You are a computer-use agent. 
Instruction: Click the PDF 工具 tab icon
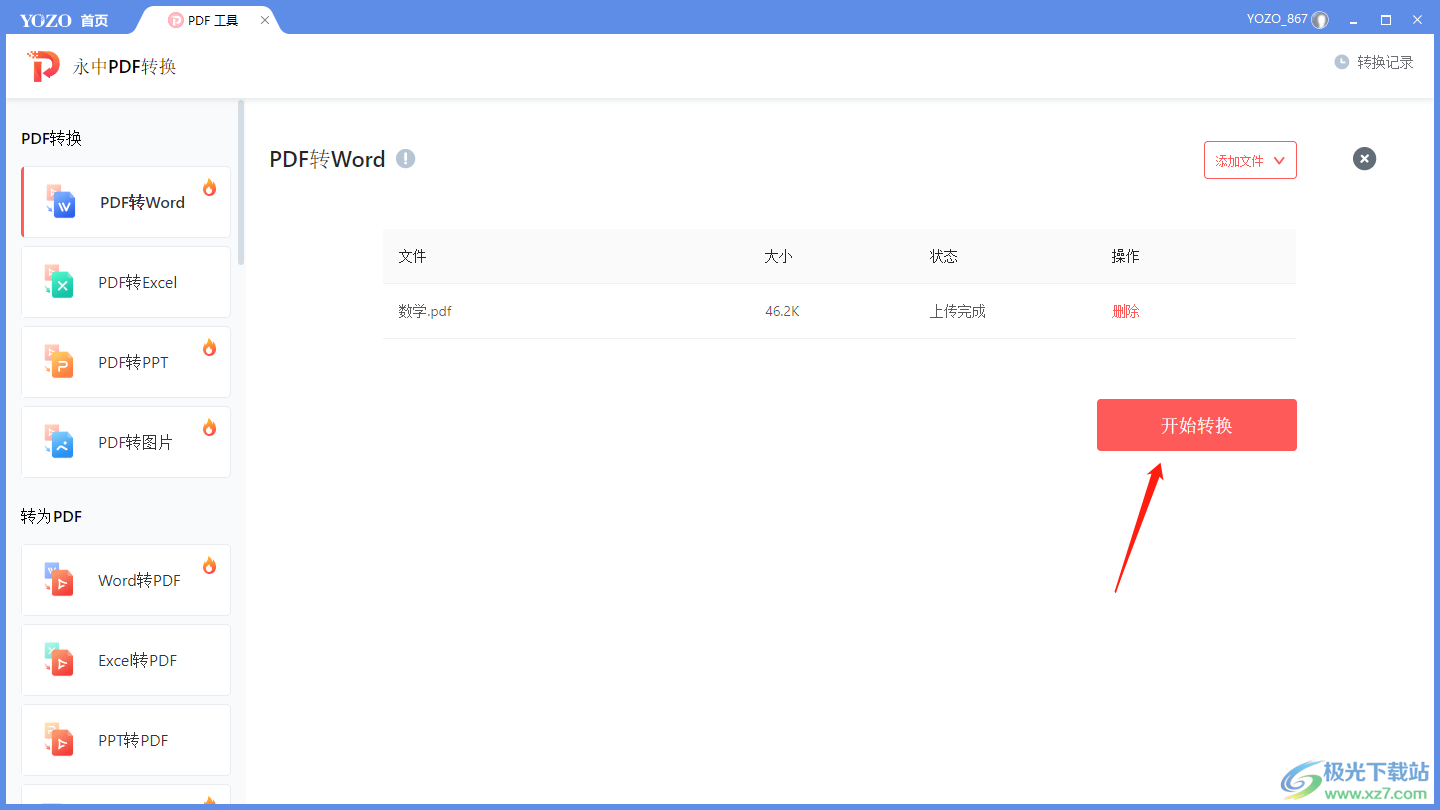click(x=176, y=20)
